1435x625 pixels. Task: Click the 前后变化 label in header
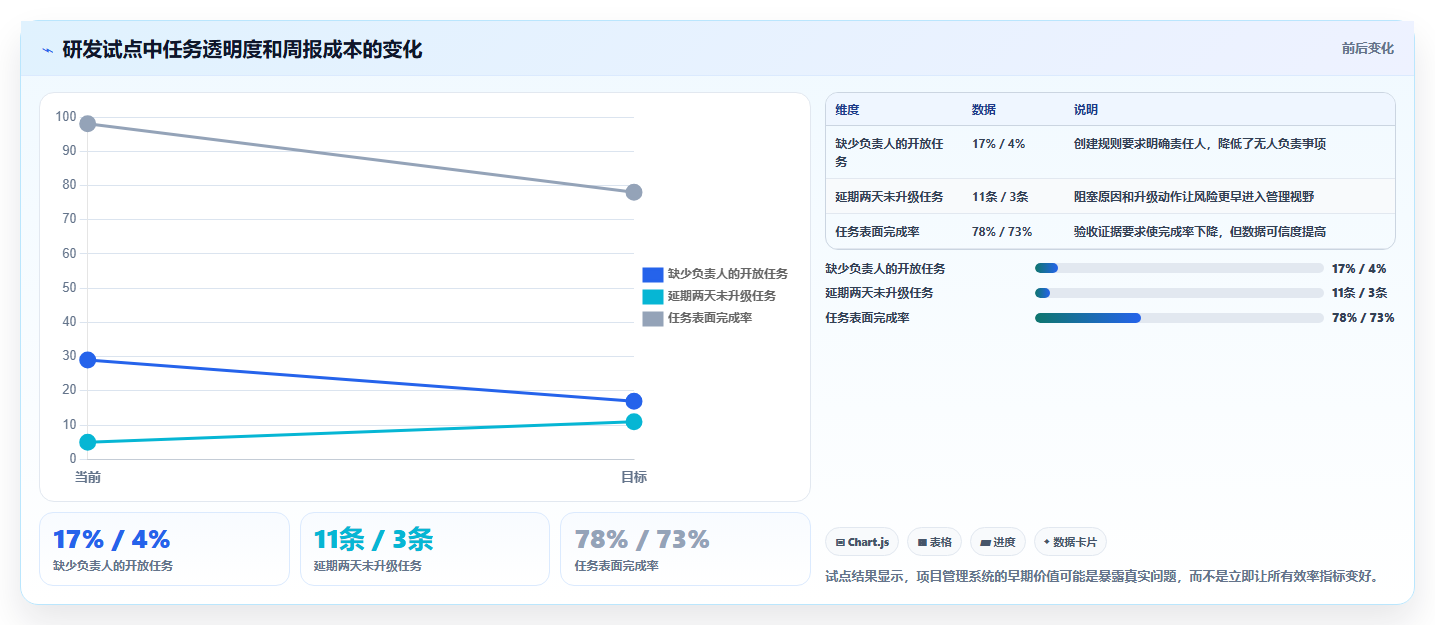pyautogui.click(x=1367, y=49)
